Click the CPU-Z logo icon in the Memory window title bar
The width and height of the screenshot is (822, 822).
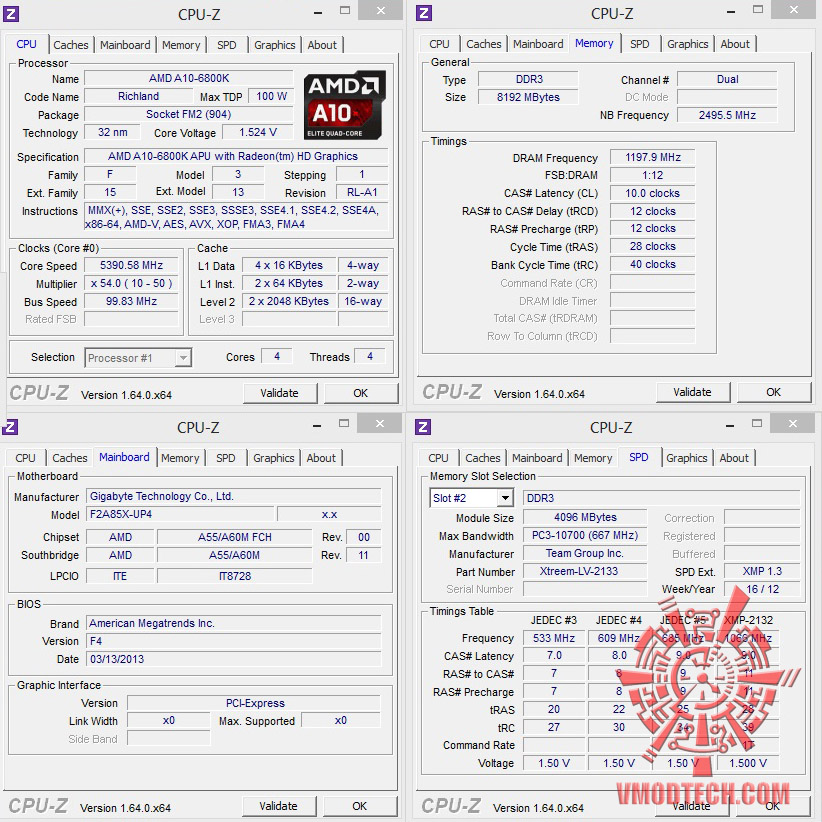pos(424,13)
